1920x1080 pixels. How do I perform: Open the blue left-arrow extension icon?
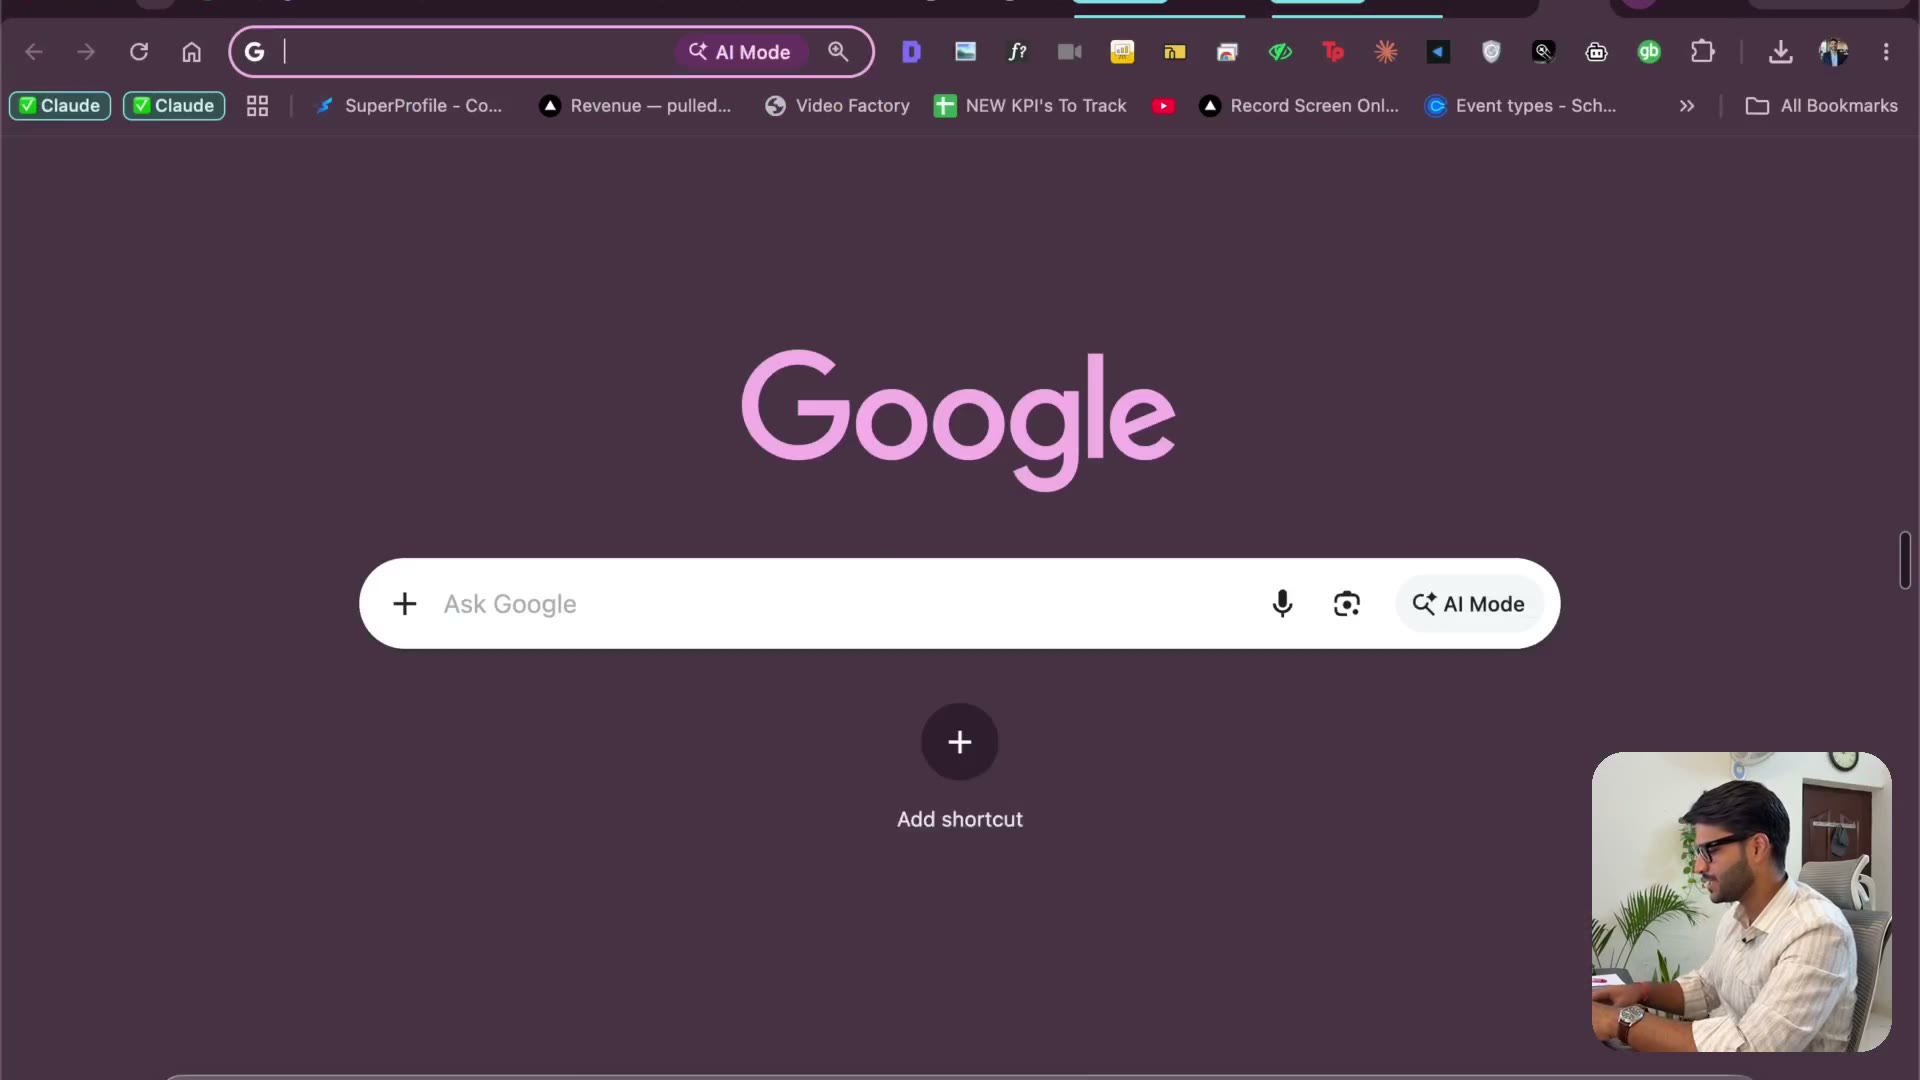tap(1438, 52)
